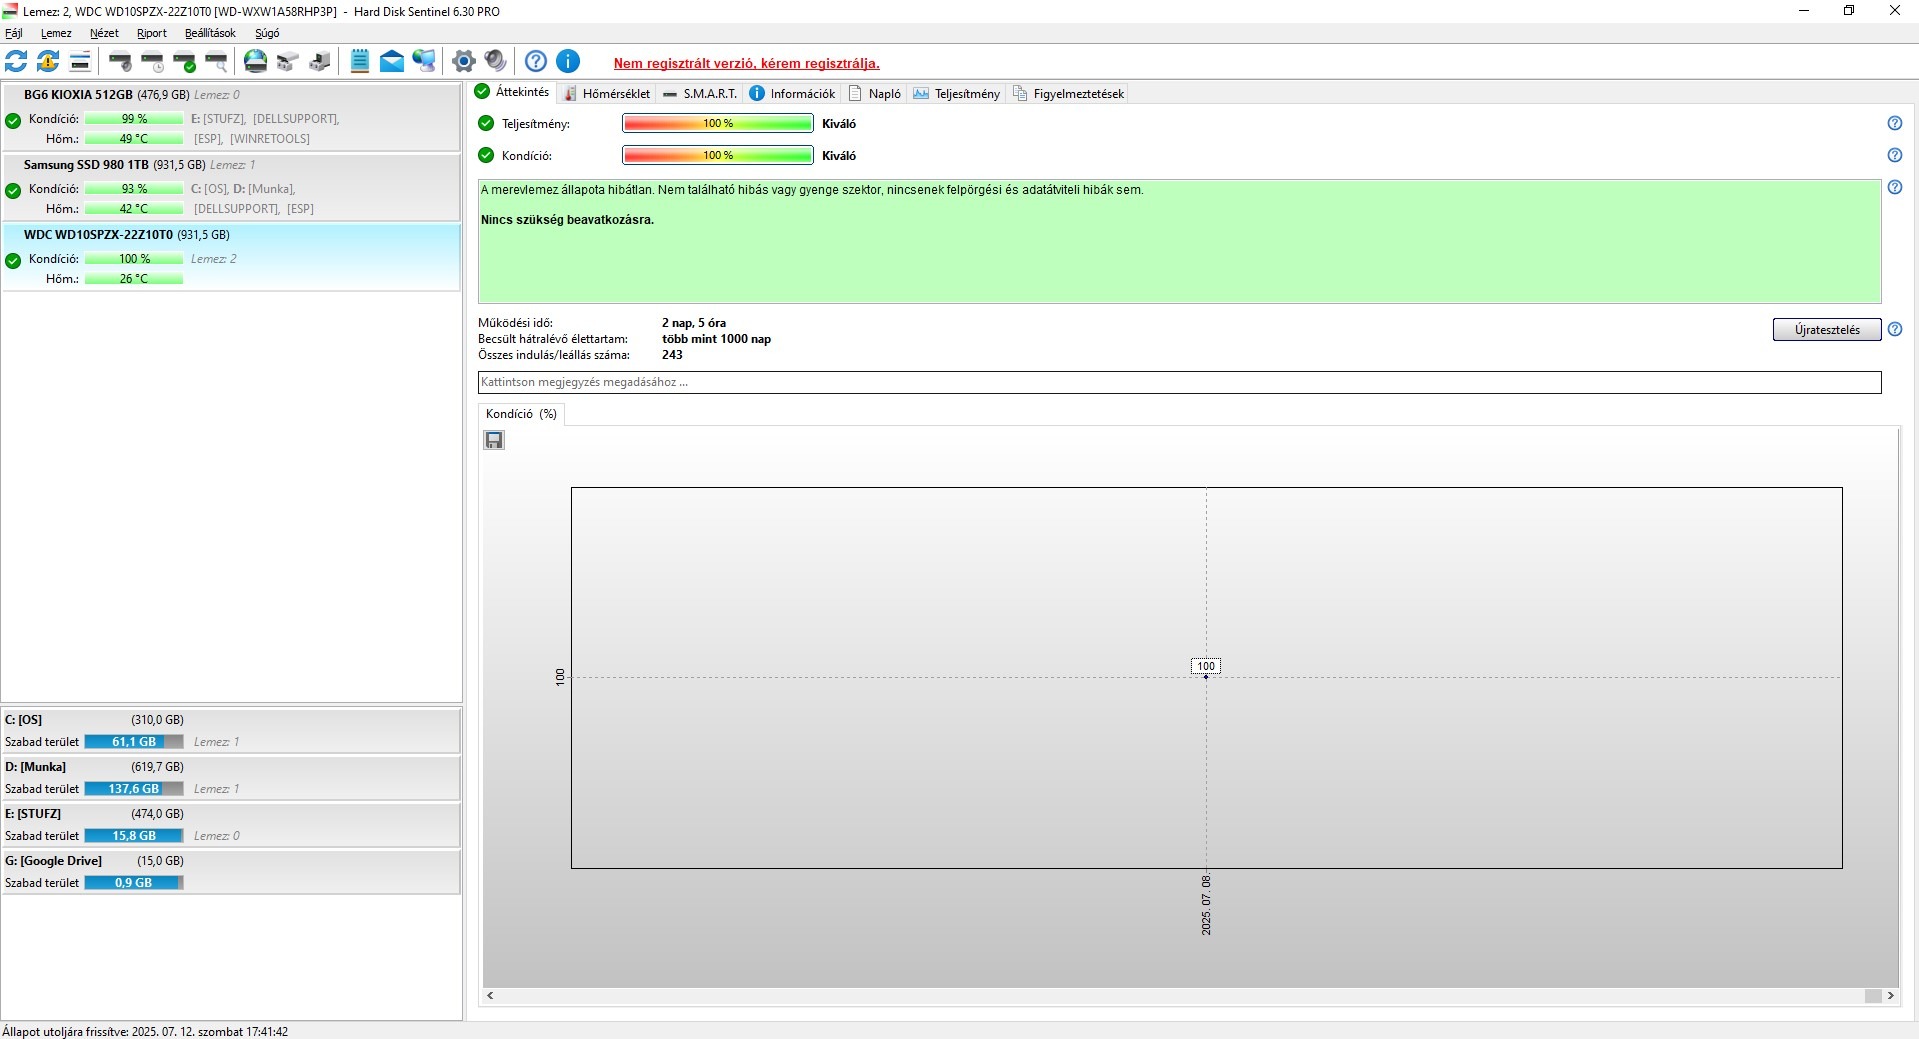Screen dimensions: 1919x1039
Task: Click the KIOXIA temperature 49 °C bar
Action: (x=134, y=139)
